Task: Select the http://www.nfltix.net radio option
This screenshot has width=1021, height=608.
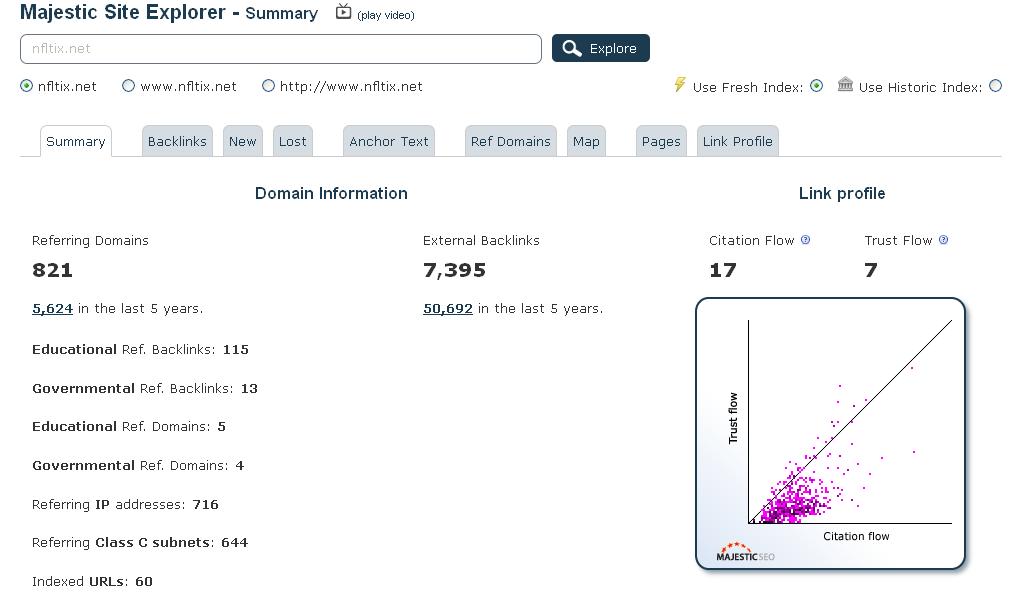Action: (x=268, y=86)
